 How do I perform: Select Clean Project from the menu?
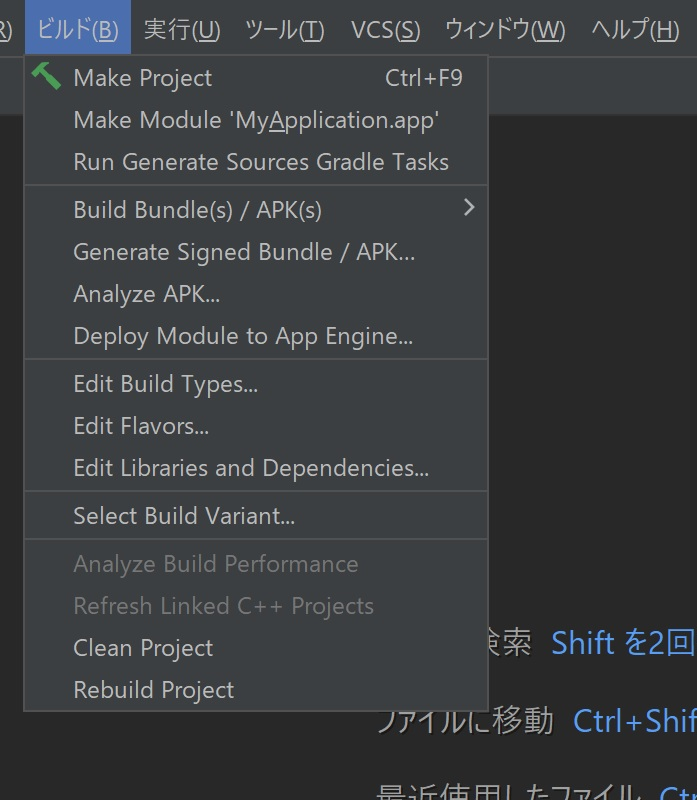(143, 648)
